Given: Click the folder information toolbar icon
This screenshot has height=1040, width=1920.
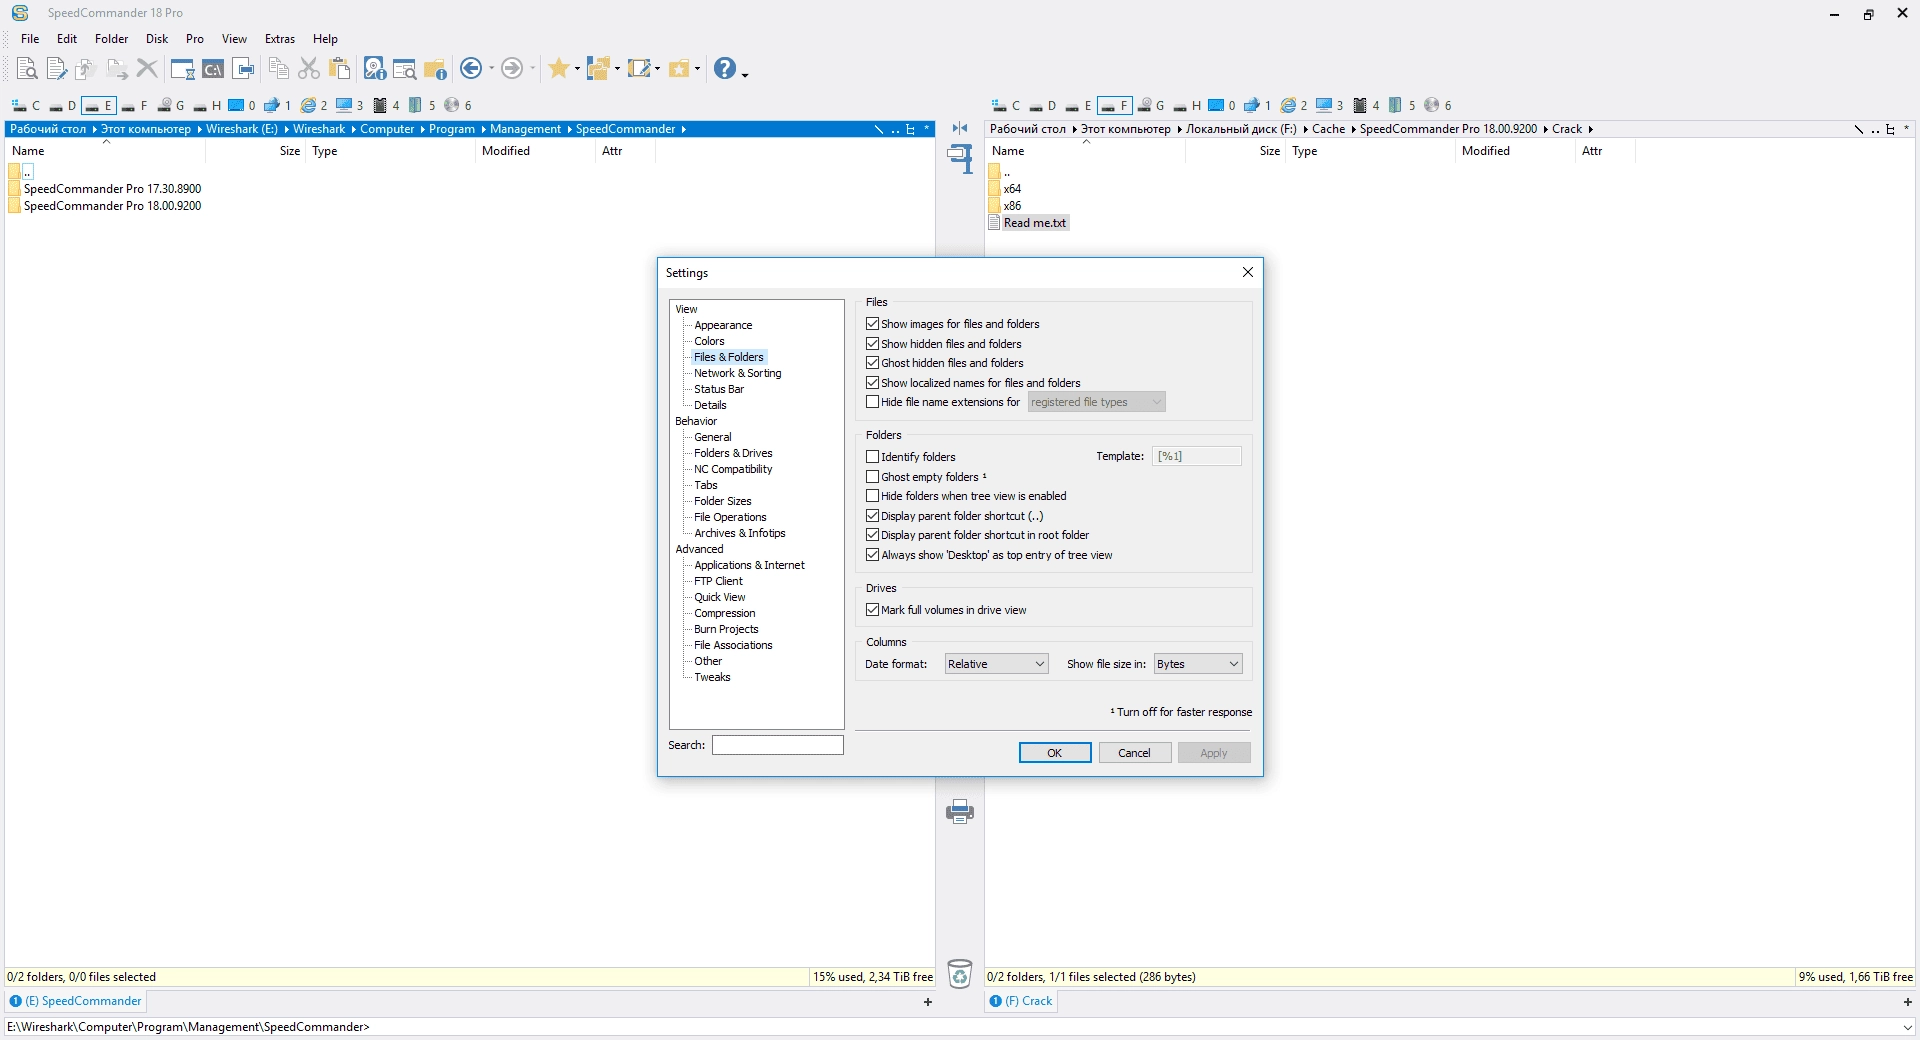Looking at the screenshot, I should (x=435, y=68).
